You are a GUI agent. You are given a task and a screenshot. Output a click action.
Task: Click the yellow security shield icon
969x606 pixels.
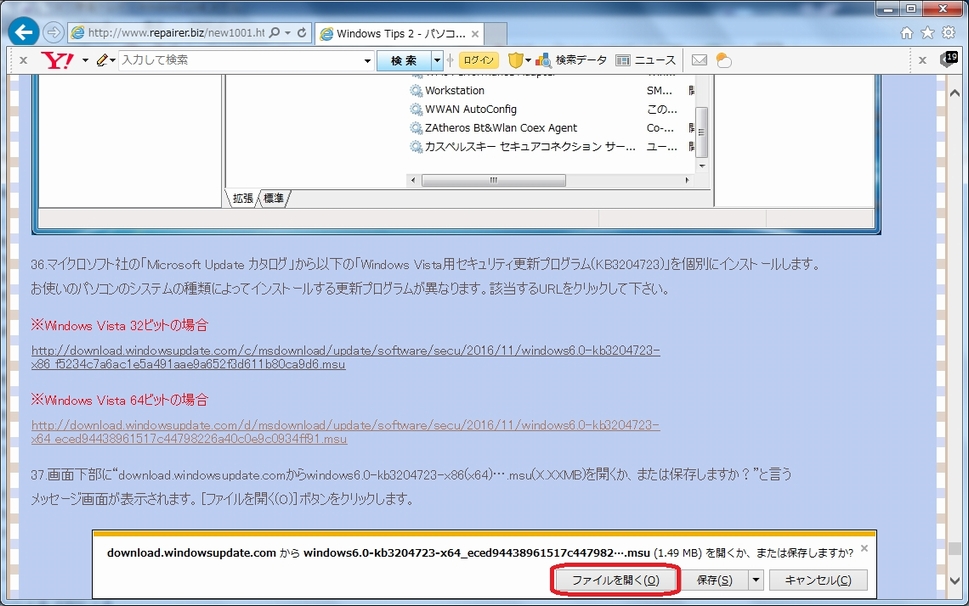coord(515,60)
